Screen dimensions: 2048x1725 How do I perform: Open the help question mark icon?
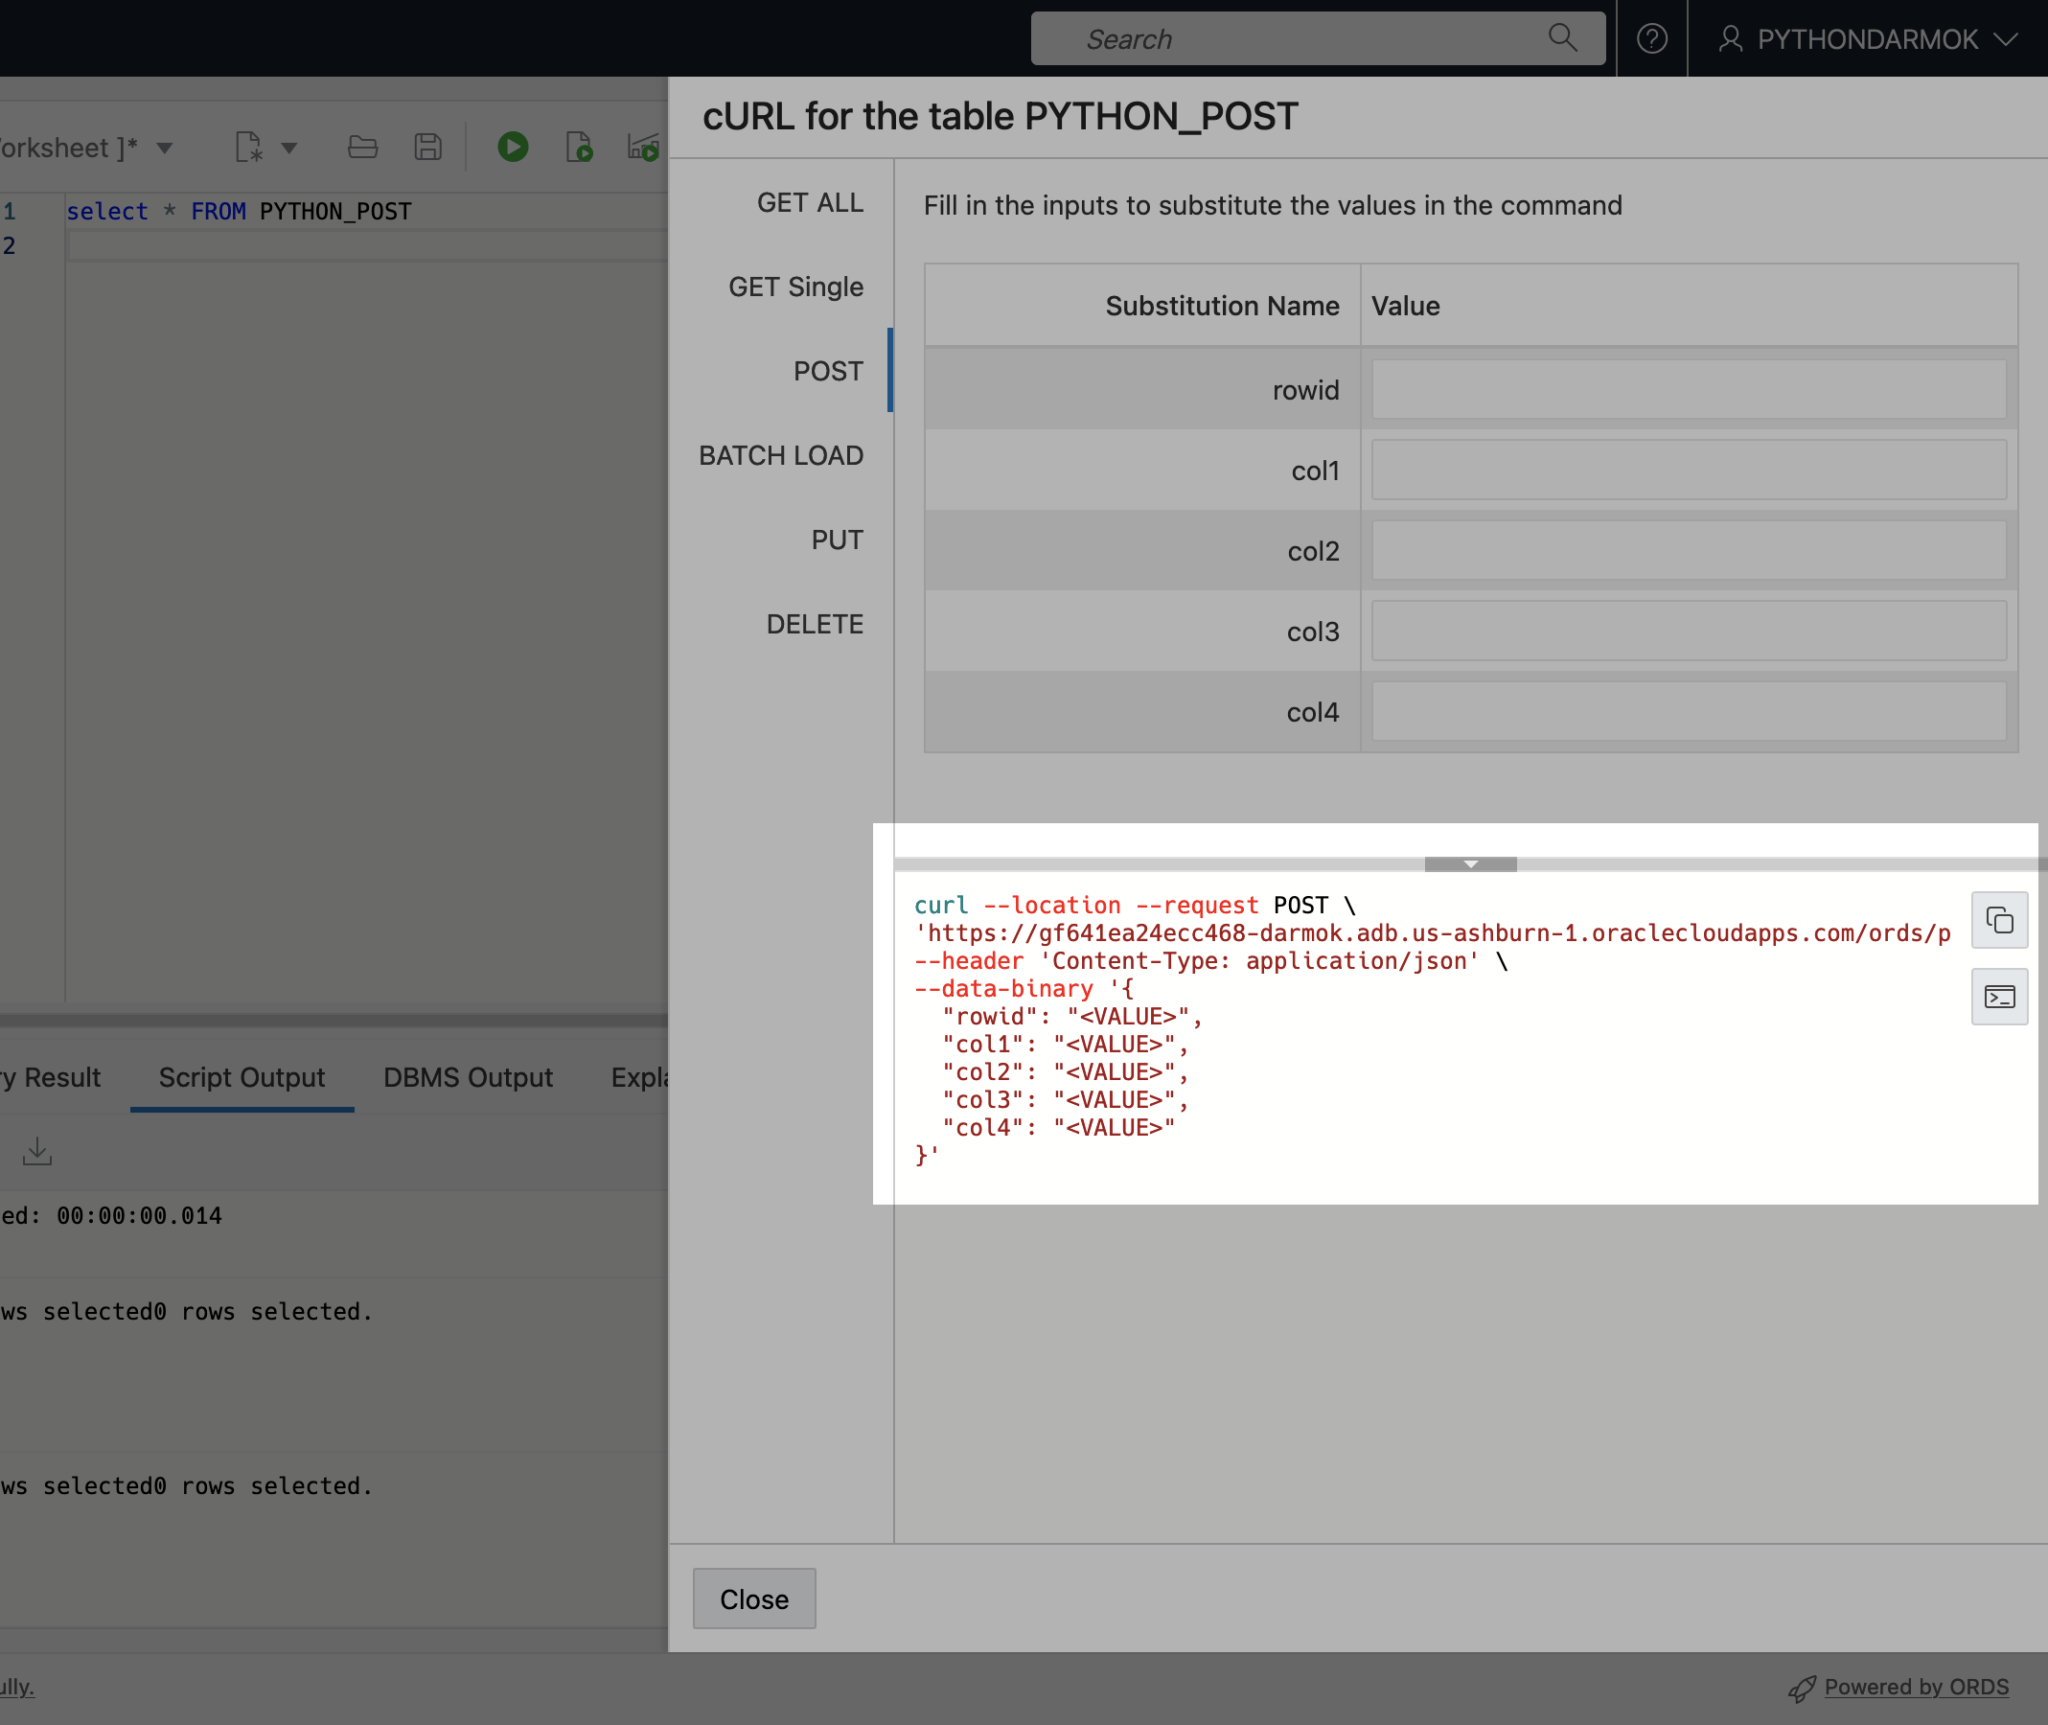(x=1652, y=38)
